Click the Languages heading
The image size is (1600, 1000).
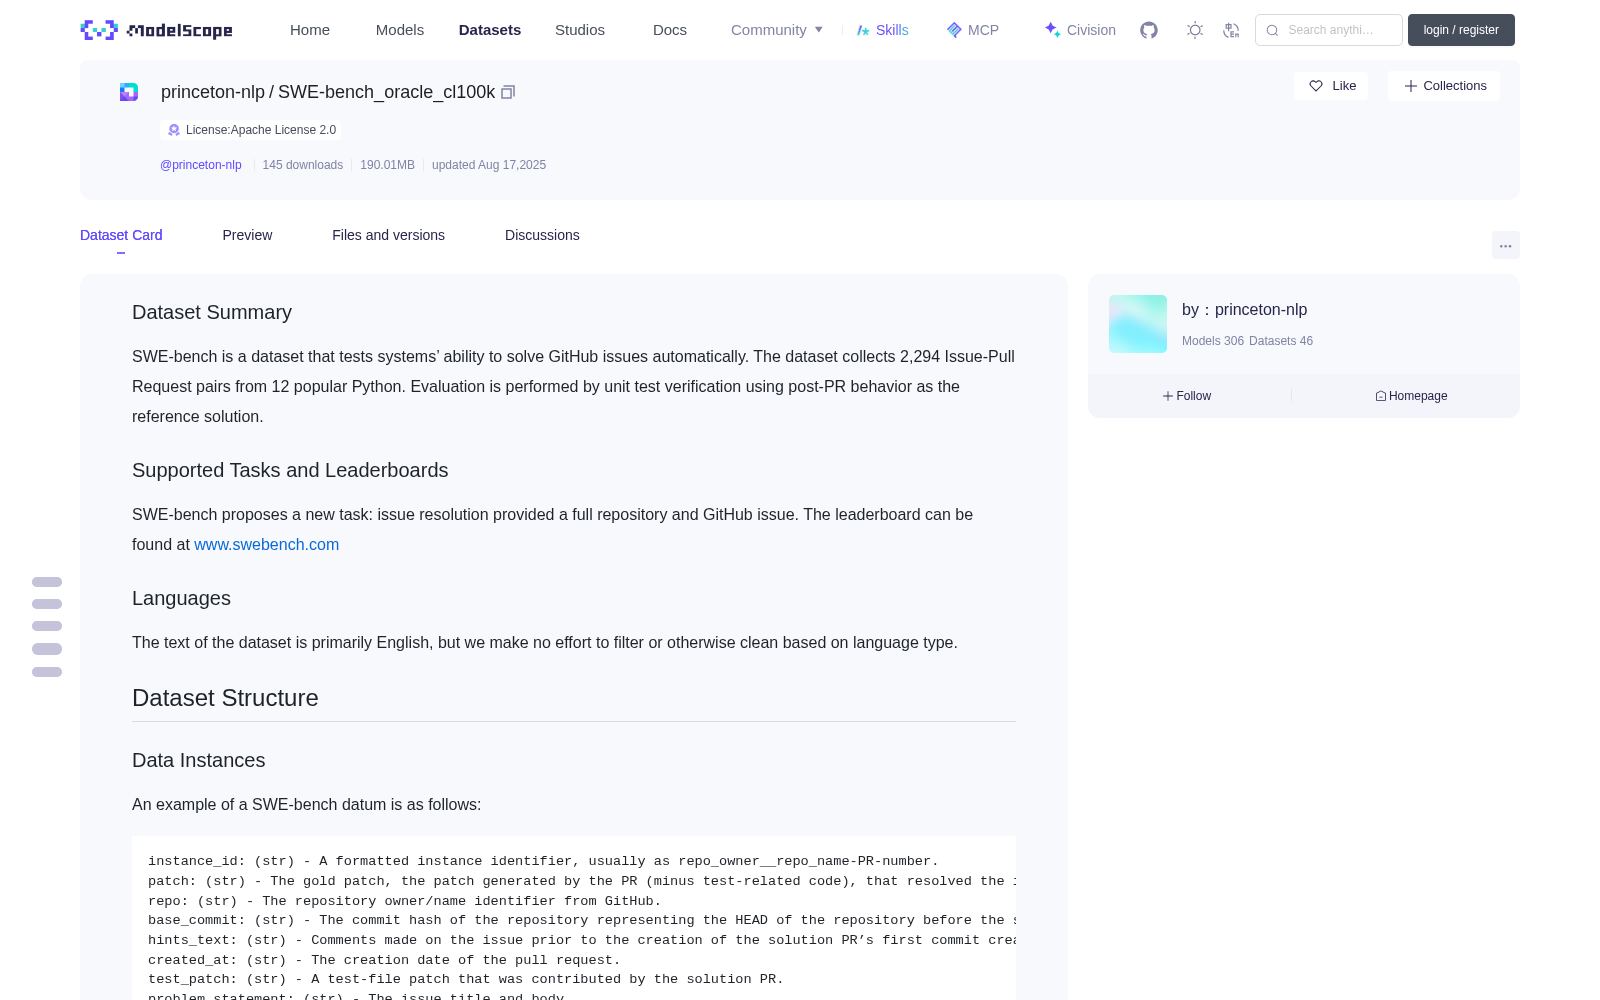(x=181, y=598)
